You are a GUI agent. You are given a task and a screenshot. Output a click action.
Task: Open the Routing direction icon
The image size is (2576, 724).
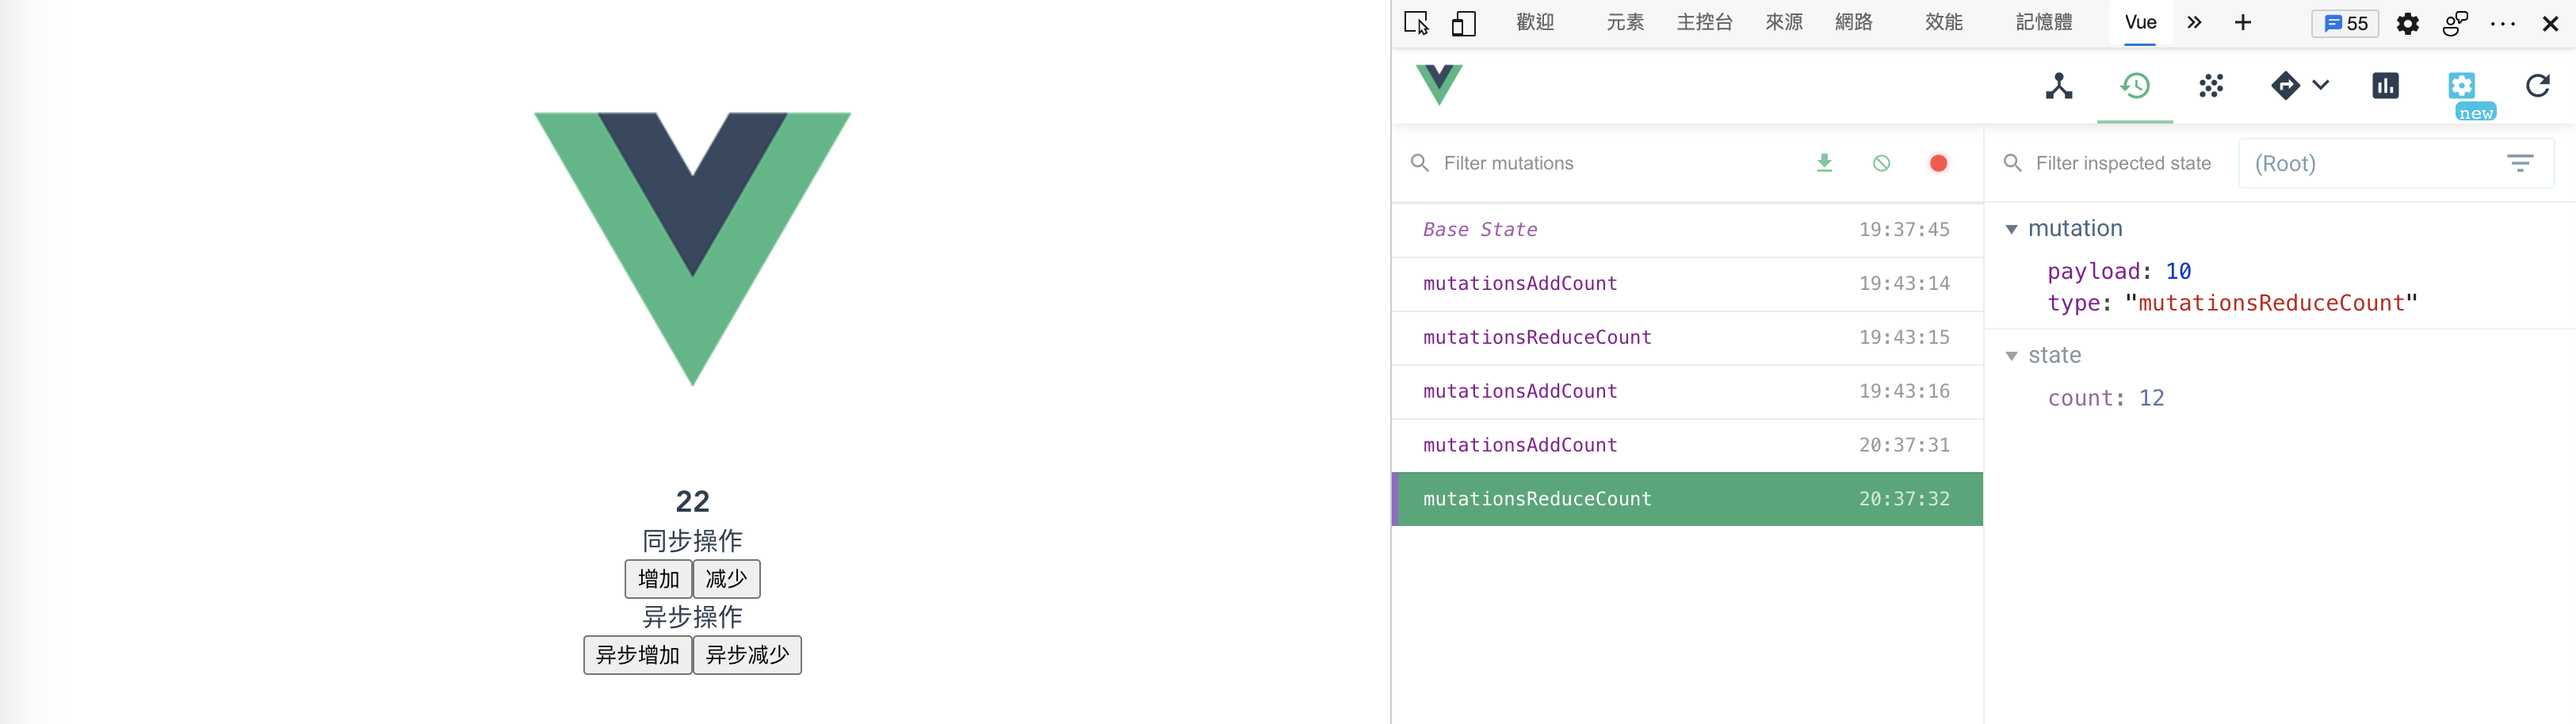[x=2285, y=86]
